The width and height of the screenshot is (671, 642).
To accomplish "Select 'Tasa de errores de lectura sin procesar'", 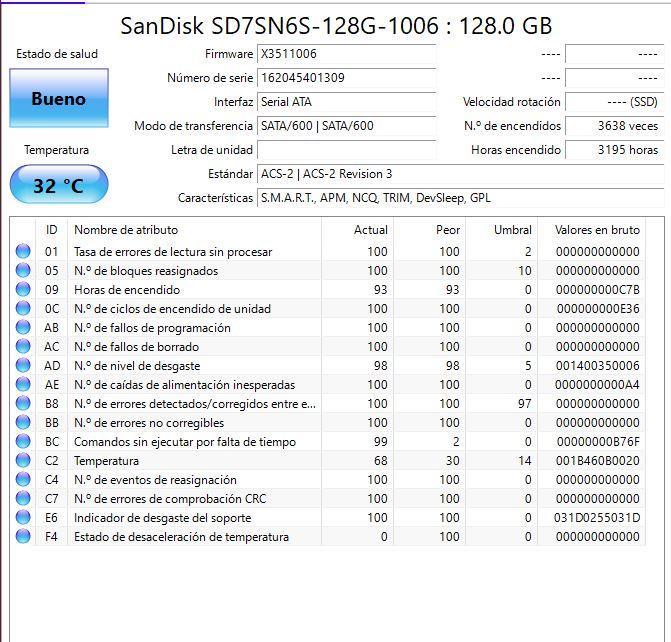I will [173, 252].
